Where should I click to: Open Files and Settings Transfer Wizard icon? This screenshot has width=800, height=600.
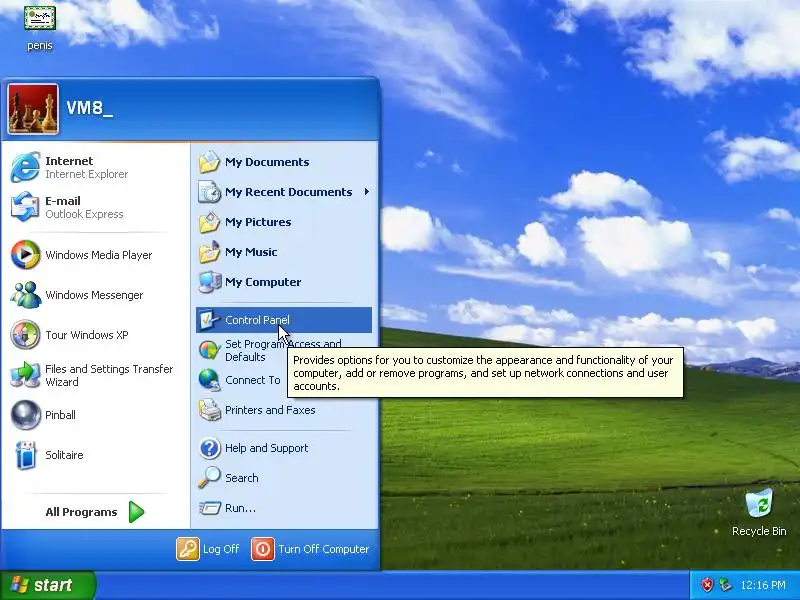coord(26,374)
